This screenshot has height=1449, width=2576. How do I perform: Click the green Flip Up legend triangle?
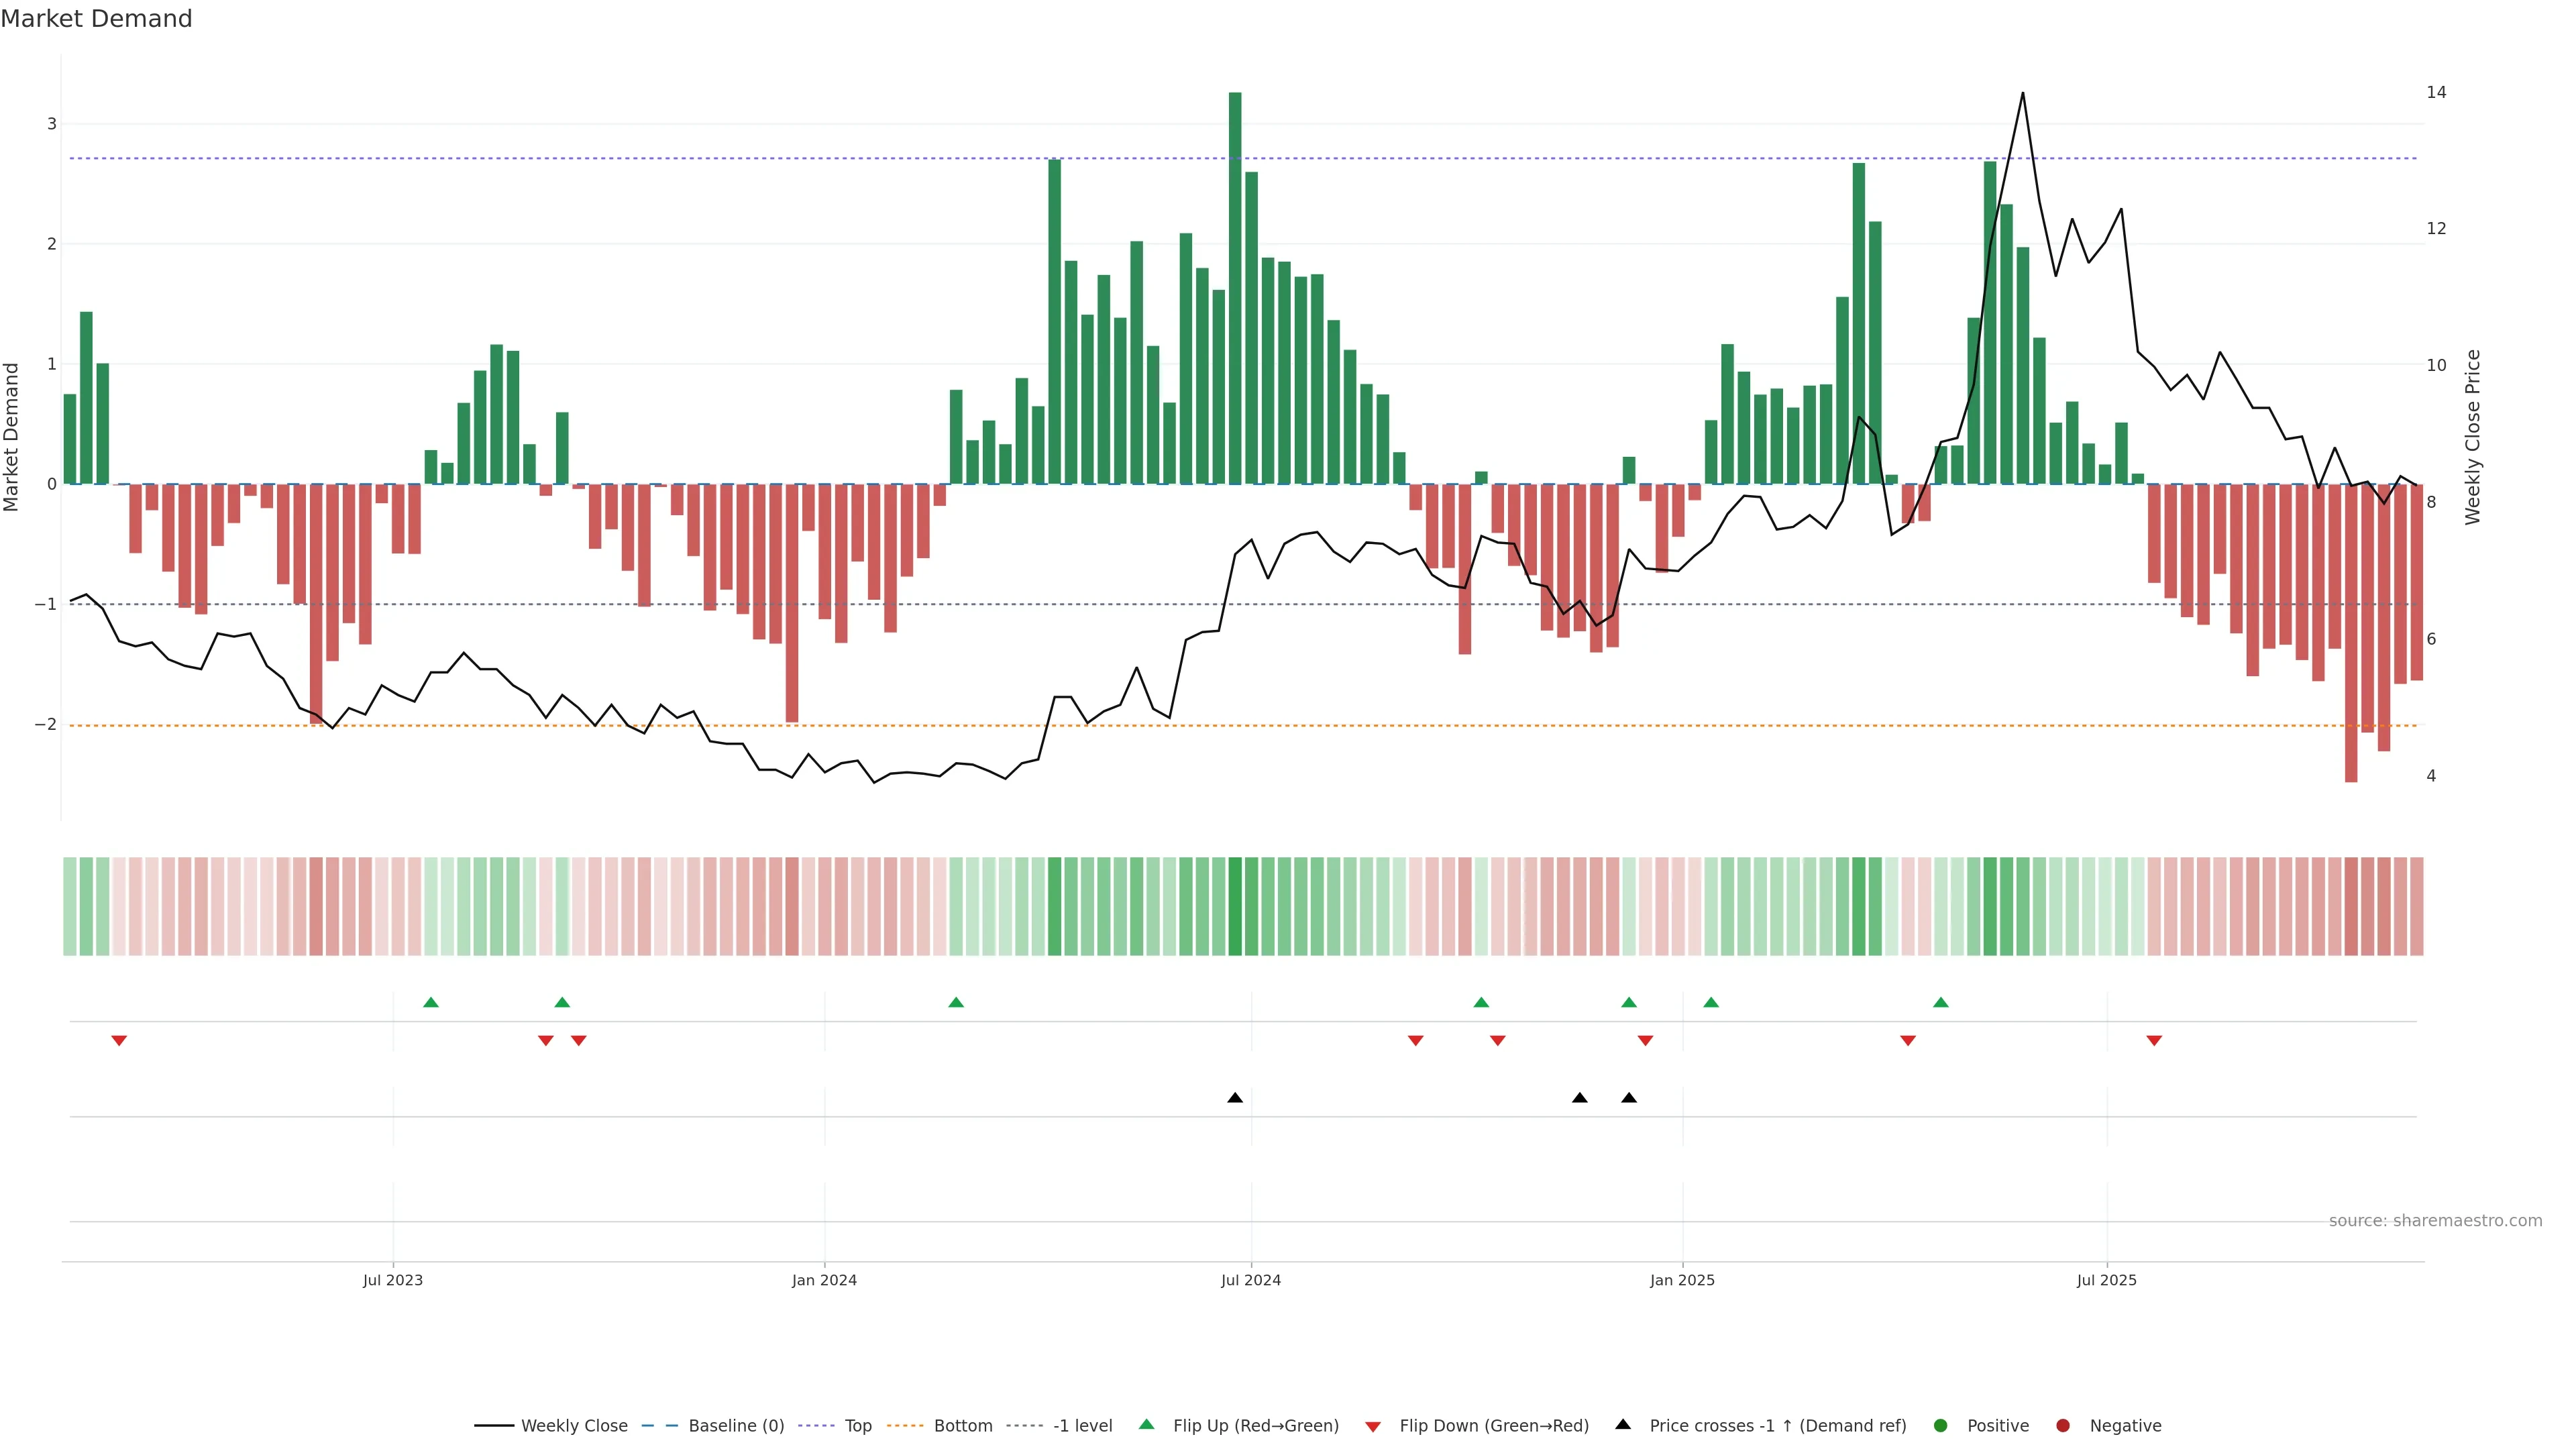[1147, 1424]
